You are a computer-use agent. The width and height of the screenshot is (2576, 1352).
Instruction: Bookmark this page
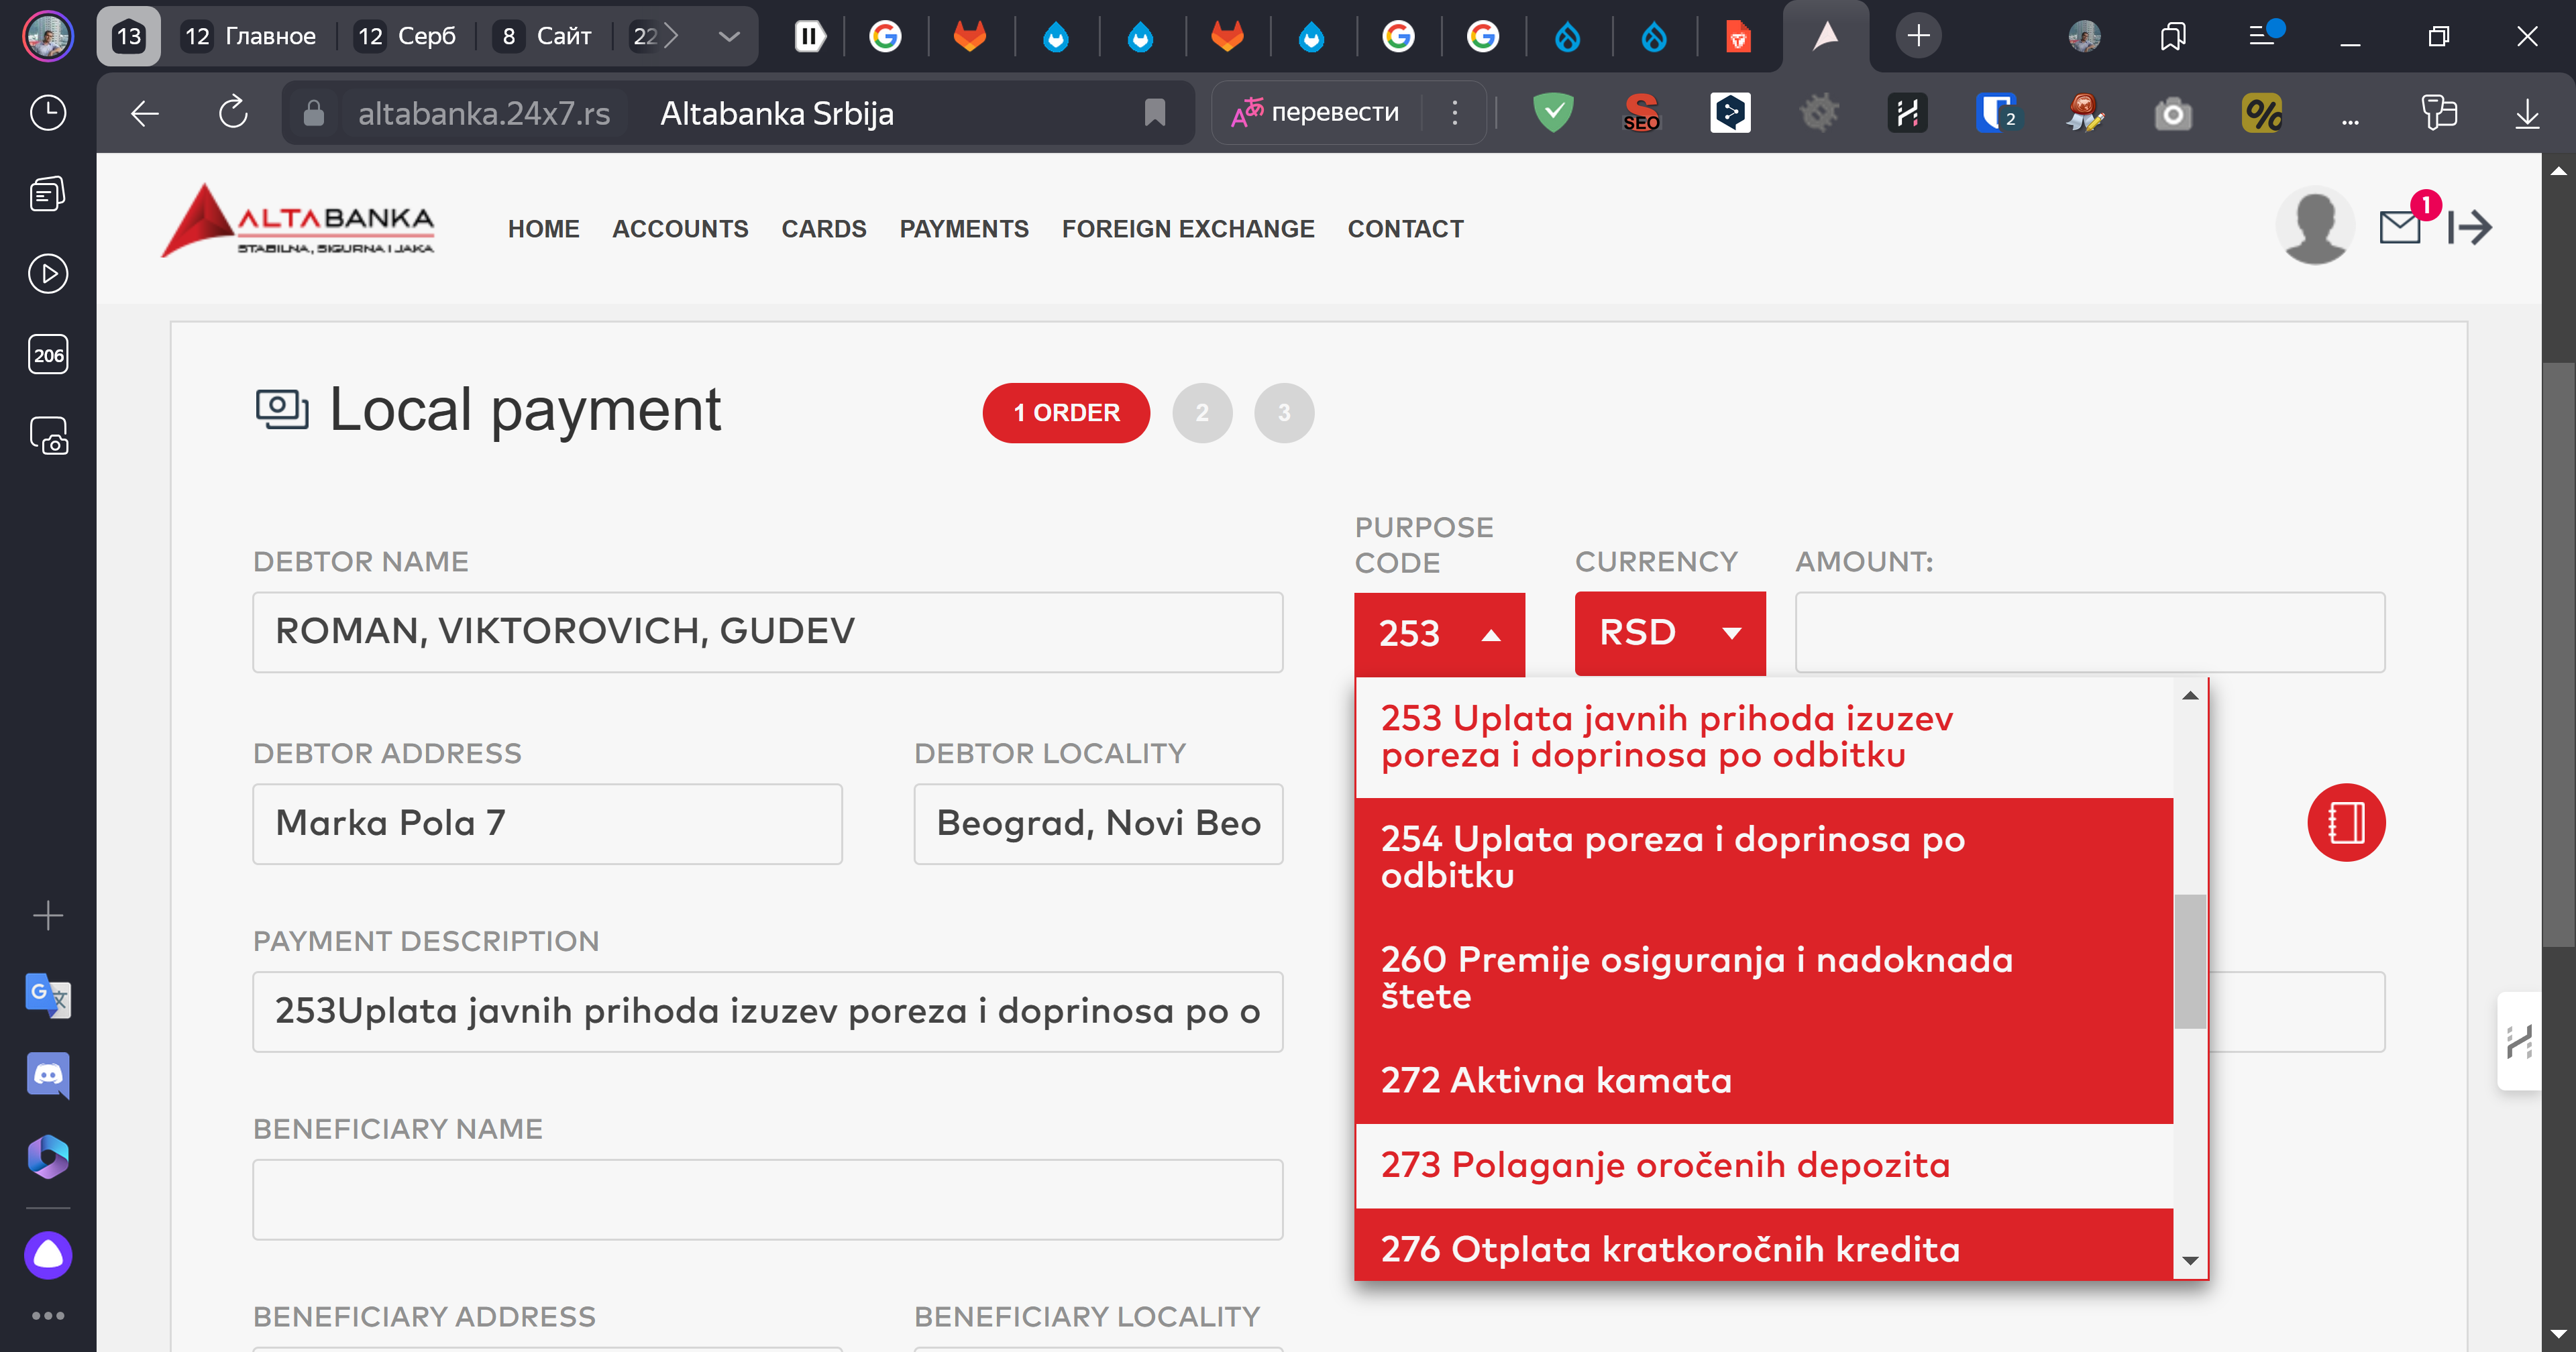[1154, 113]
